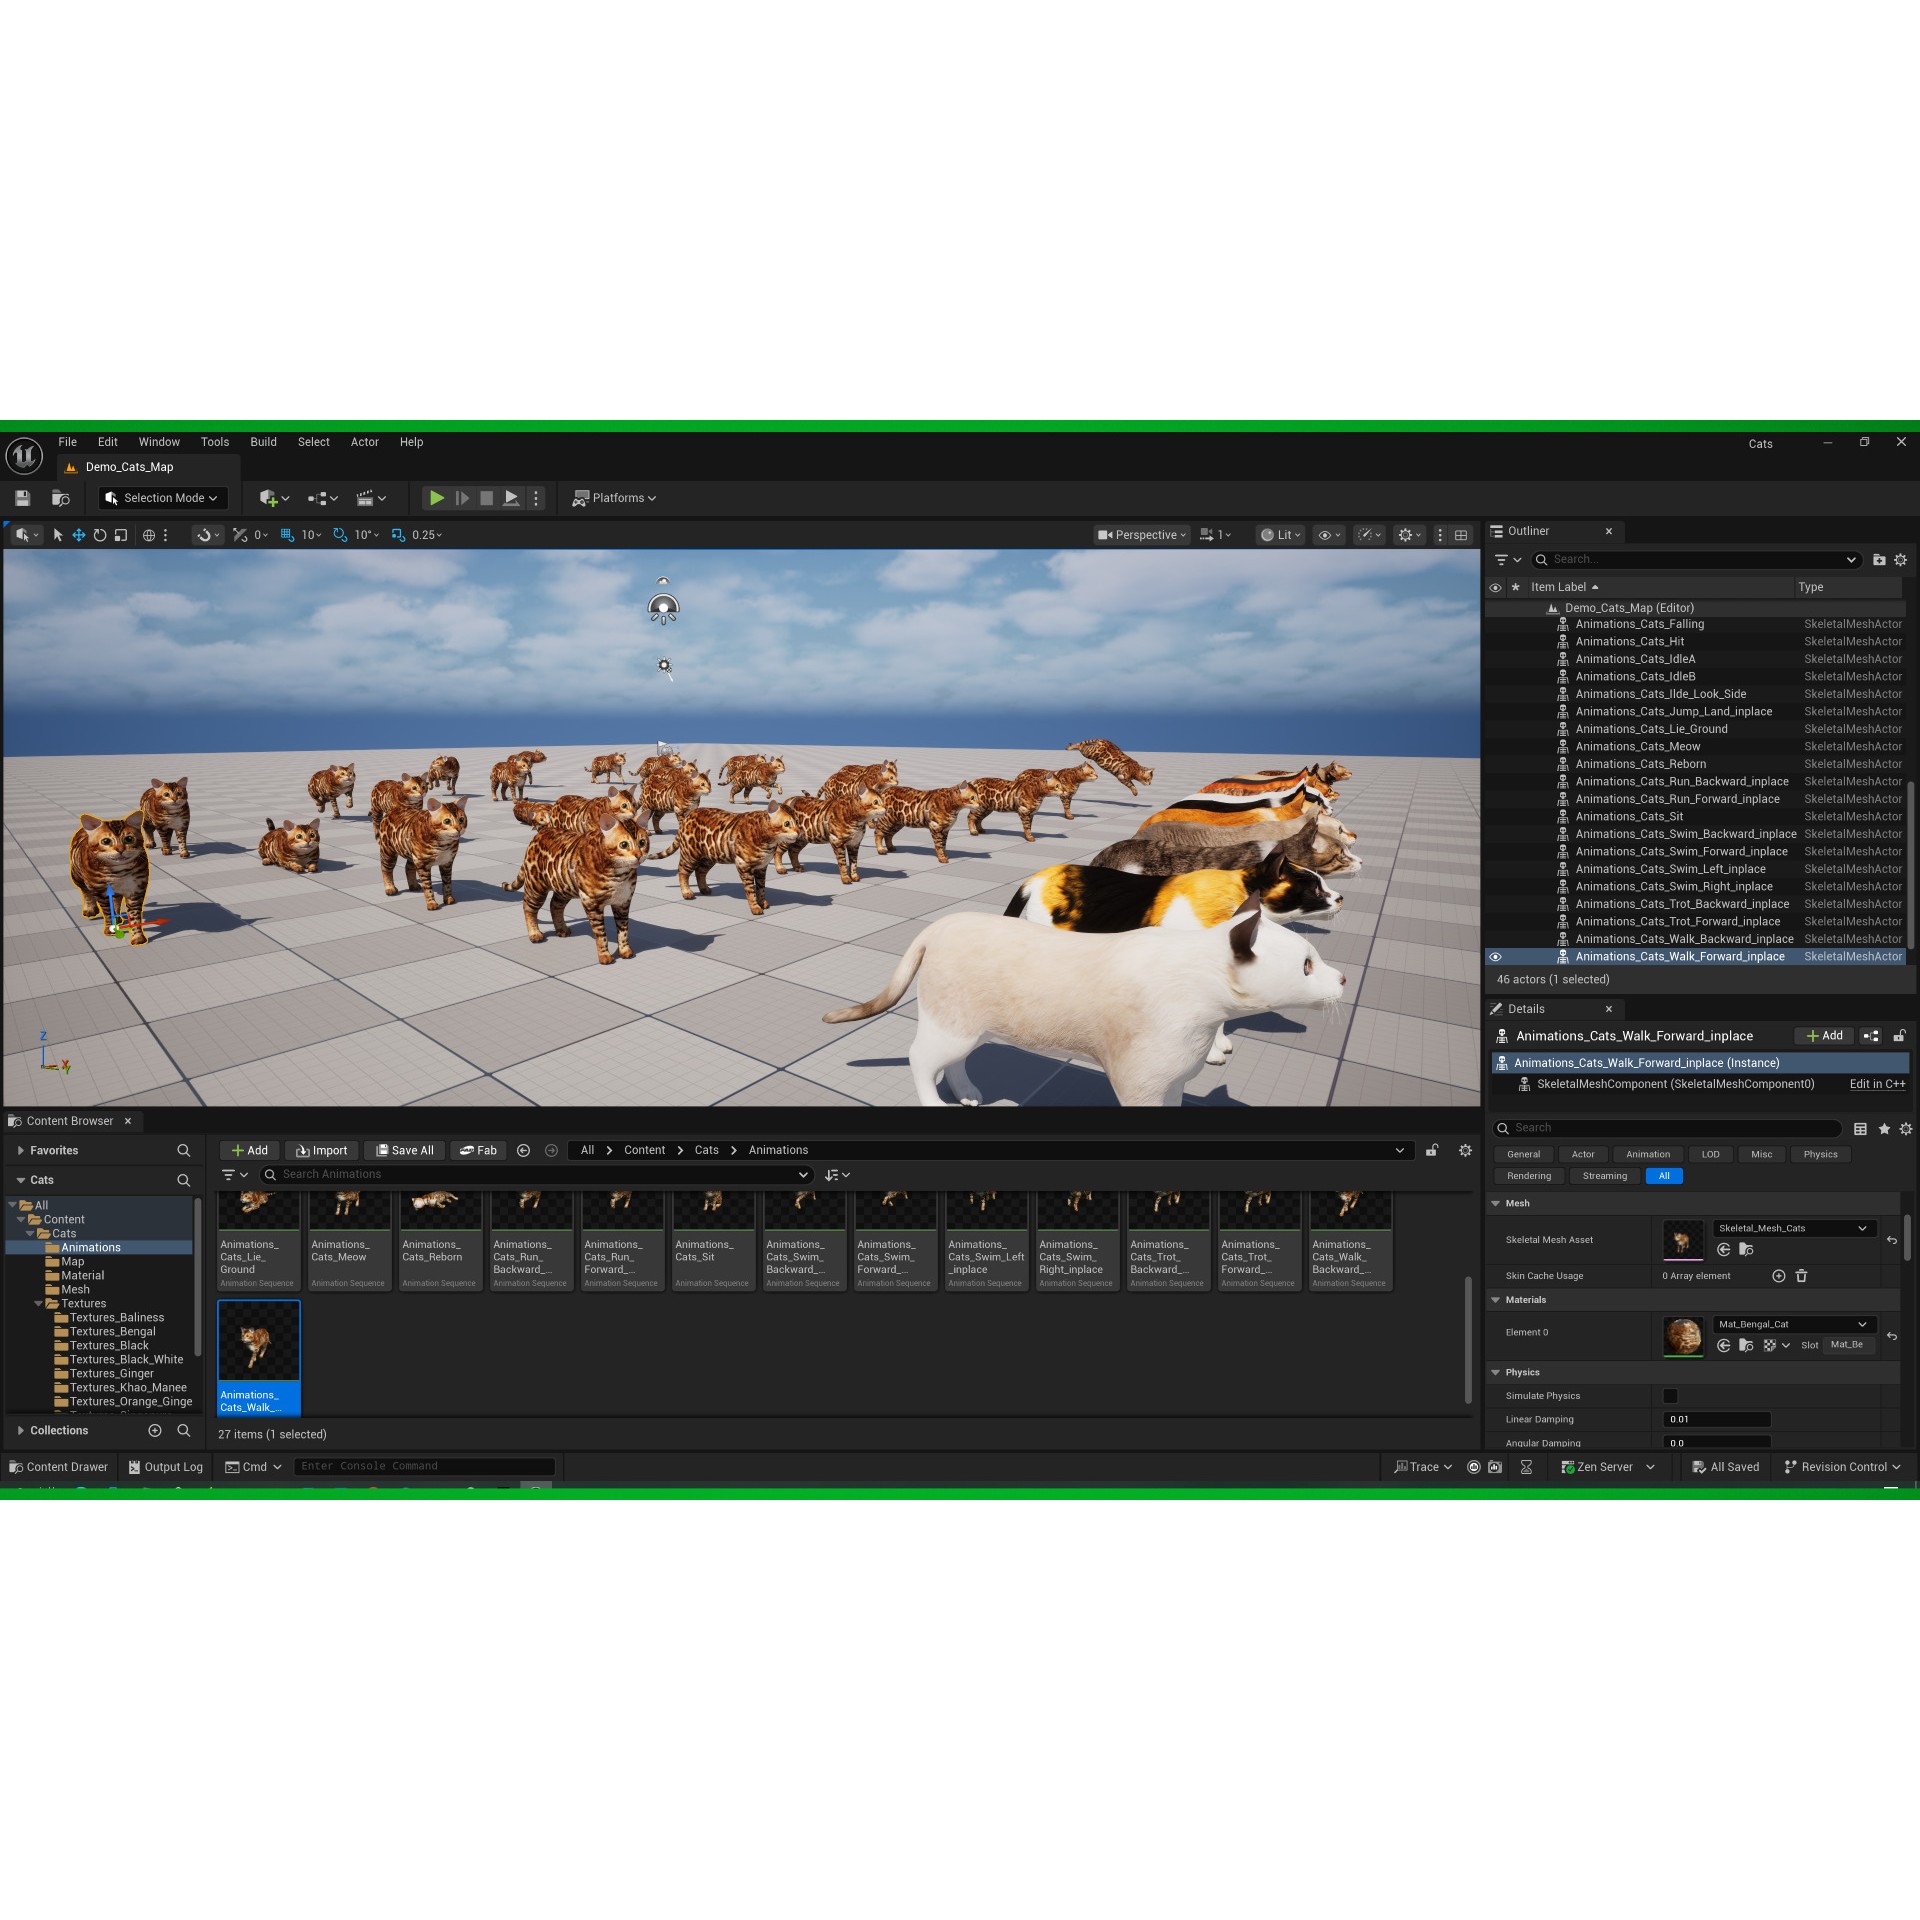Click the Import button in Content Browser
This screenshot has height=1920, width=1920.
321,1150
